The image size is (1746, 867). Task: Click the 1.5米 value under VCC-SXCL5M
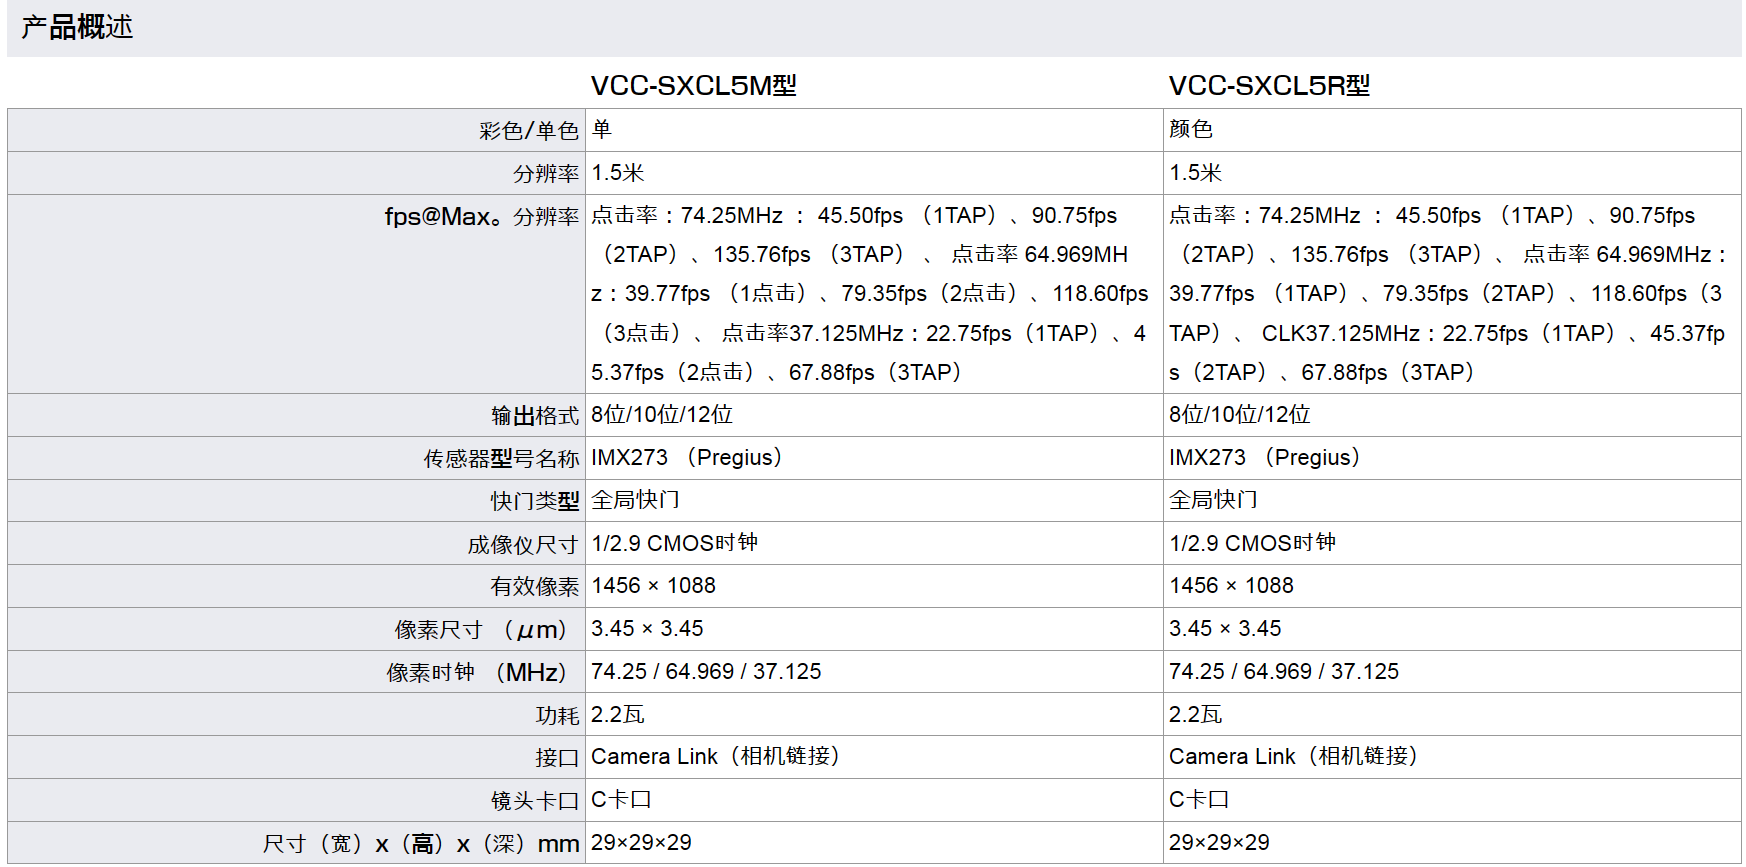[x=618, y=173]
